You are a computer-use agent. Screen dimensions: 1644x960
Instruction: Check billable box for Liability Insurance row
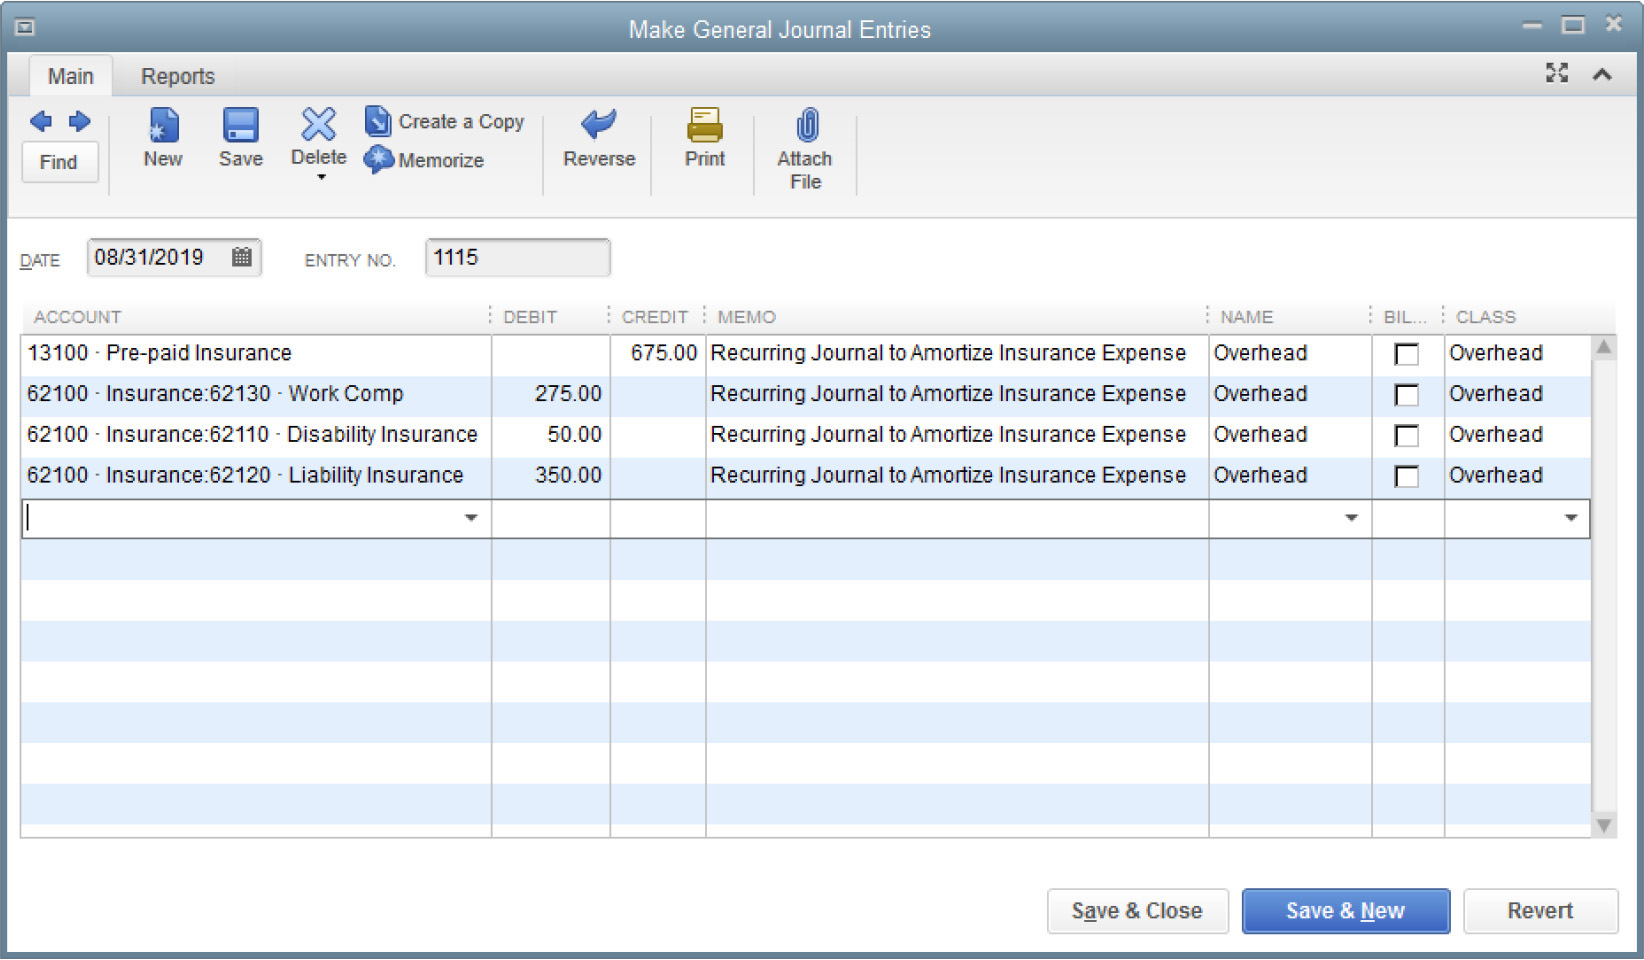click(1407, 476)
